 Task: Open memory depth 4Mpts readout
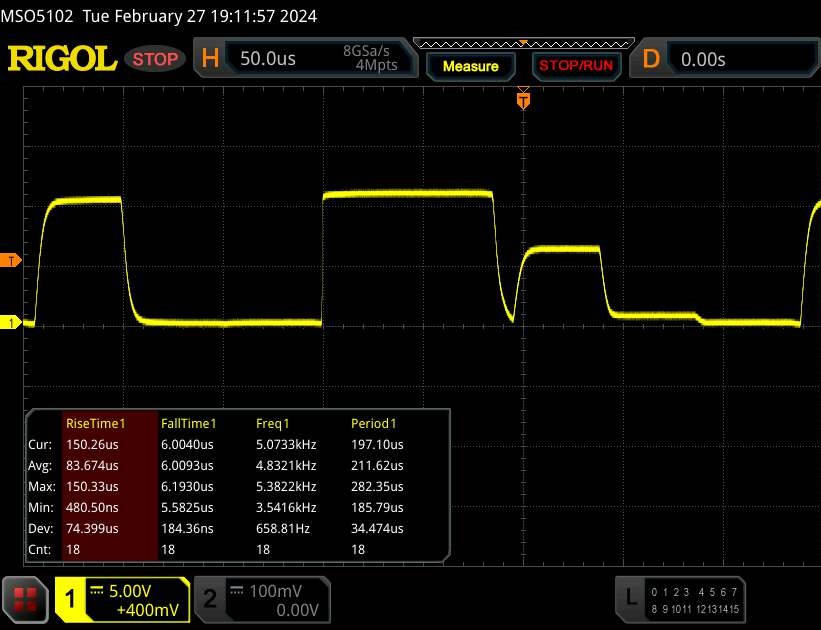coord(376,65)
